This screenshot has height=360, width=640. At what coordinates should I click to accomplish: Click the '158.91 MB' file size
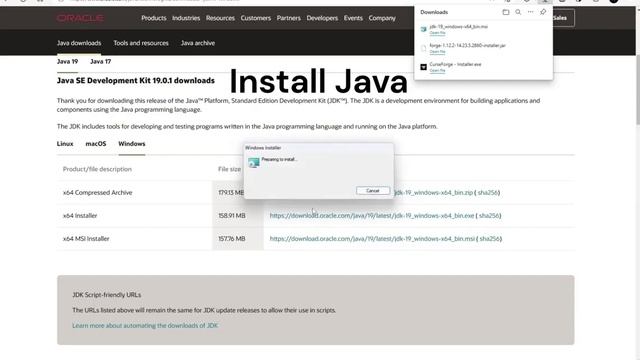[x=232, y=216]
